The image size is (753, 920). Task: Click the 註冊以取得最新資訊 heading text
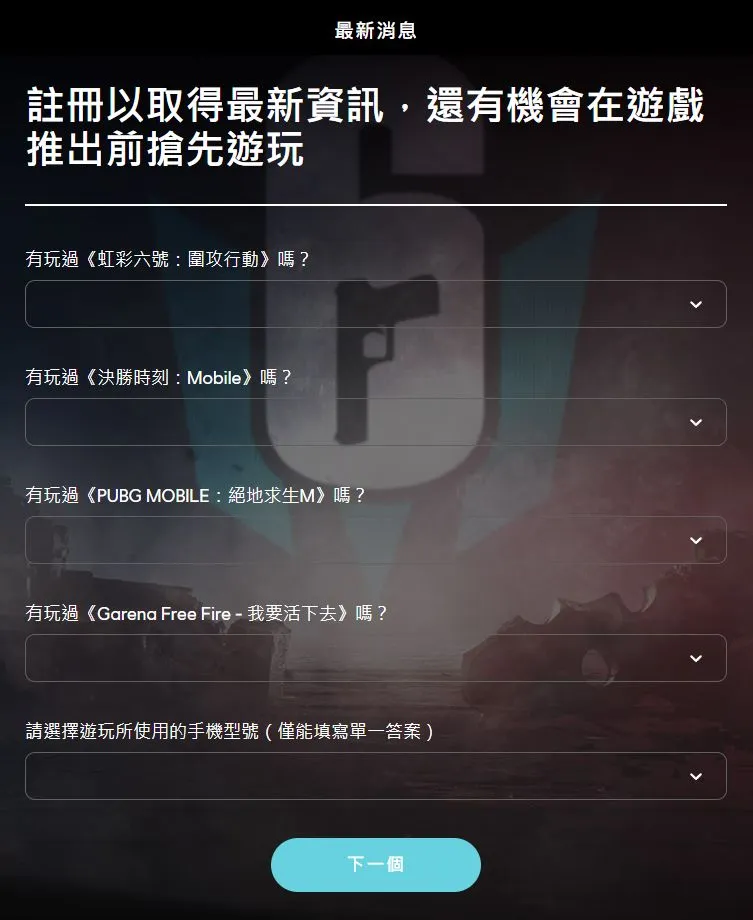[205, 106]
